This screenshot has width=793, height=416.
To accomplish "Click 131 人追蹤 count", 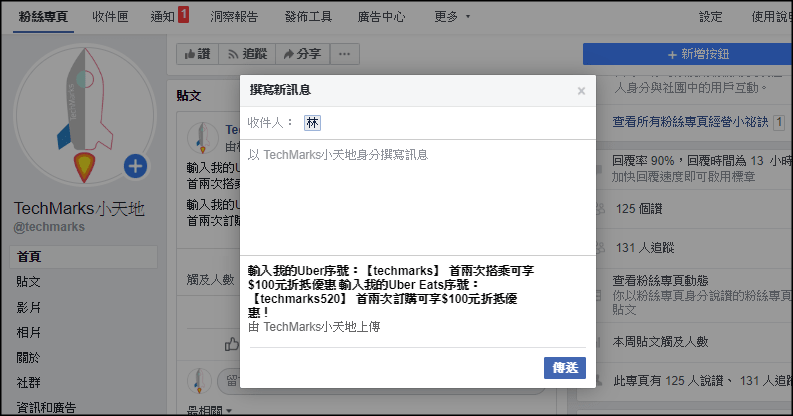I will pos(645,248).
